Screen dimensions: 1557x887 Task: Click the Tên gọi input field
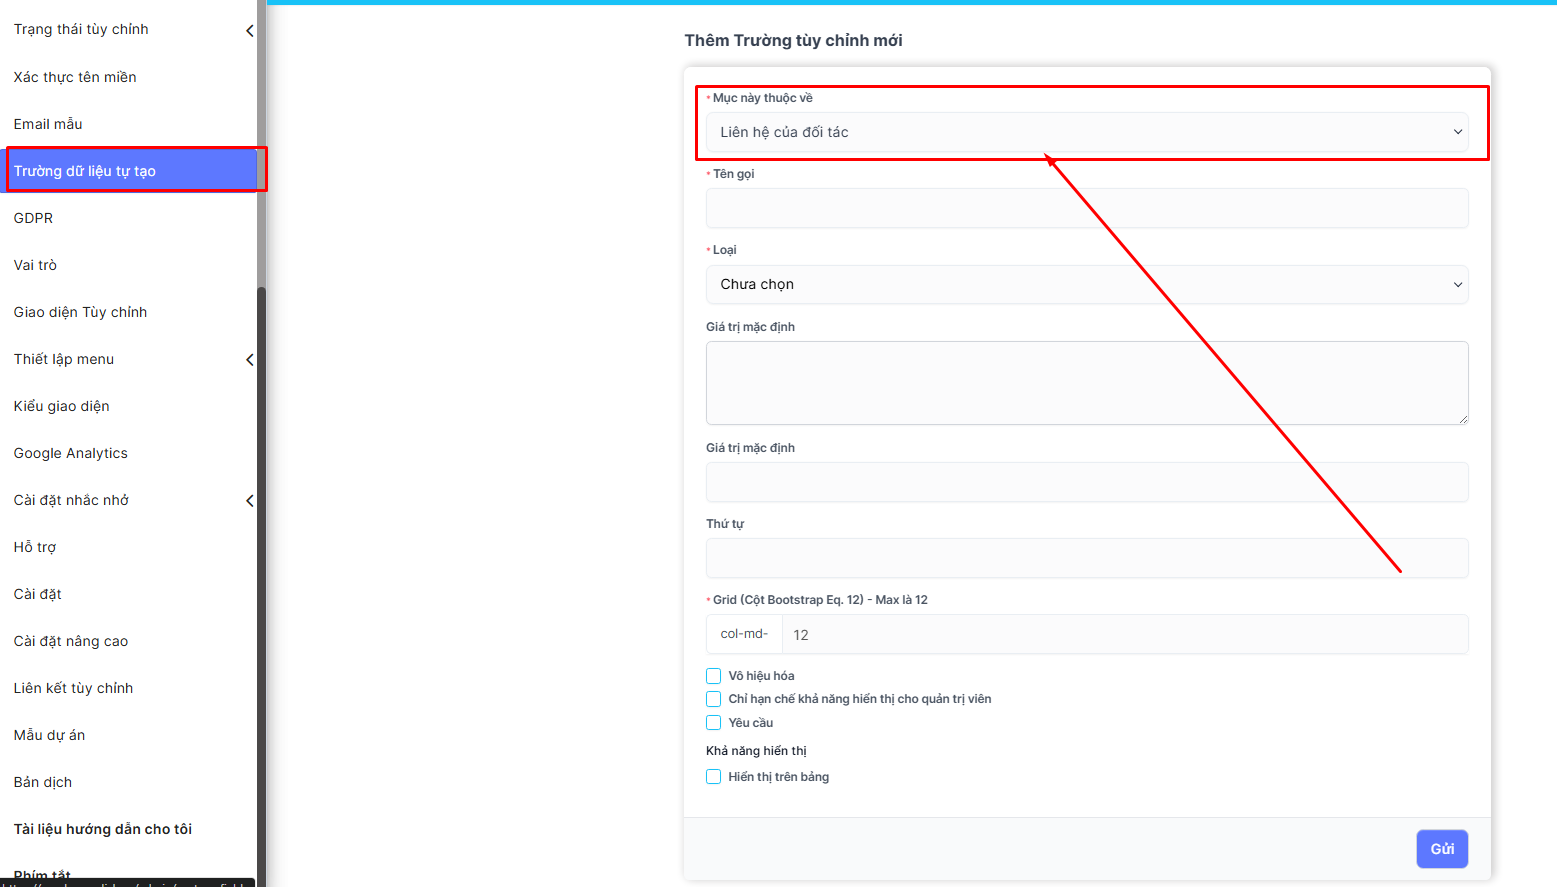1086,208
